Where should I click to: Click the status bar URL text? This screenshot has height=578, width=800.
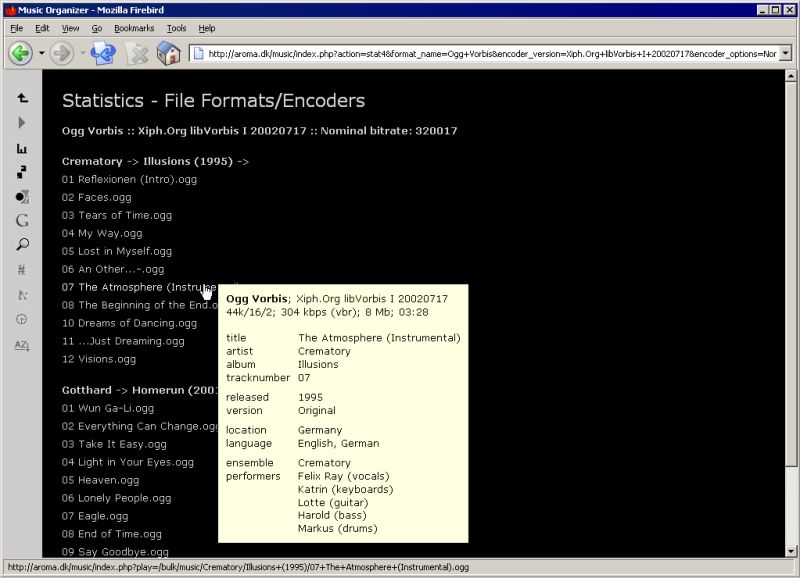(238, 567)
